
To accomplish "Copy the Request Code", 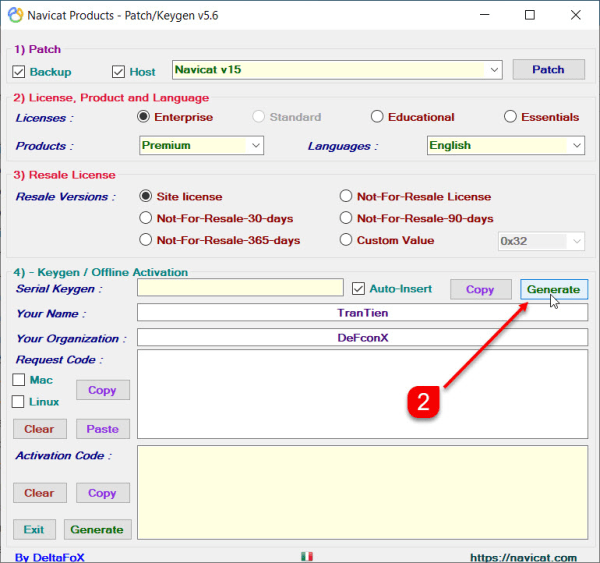I will (103, 390).
